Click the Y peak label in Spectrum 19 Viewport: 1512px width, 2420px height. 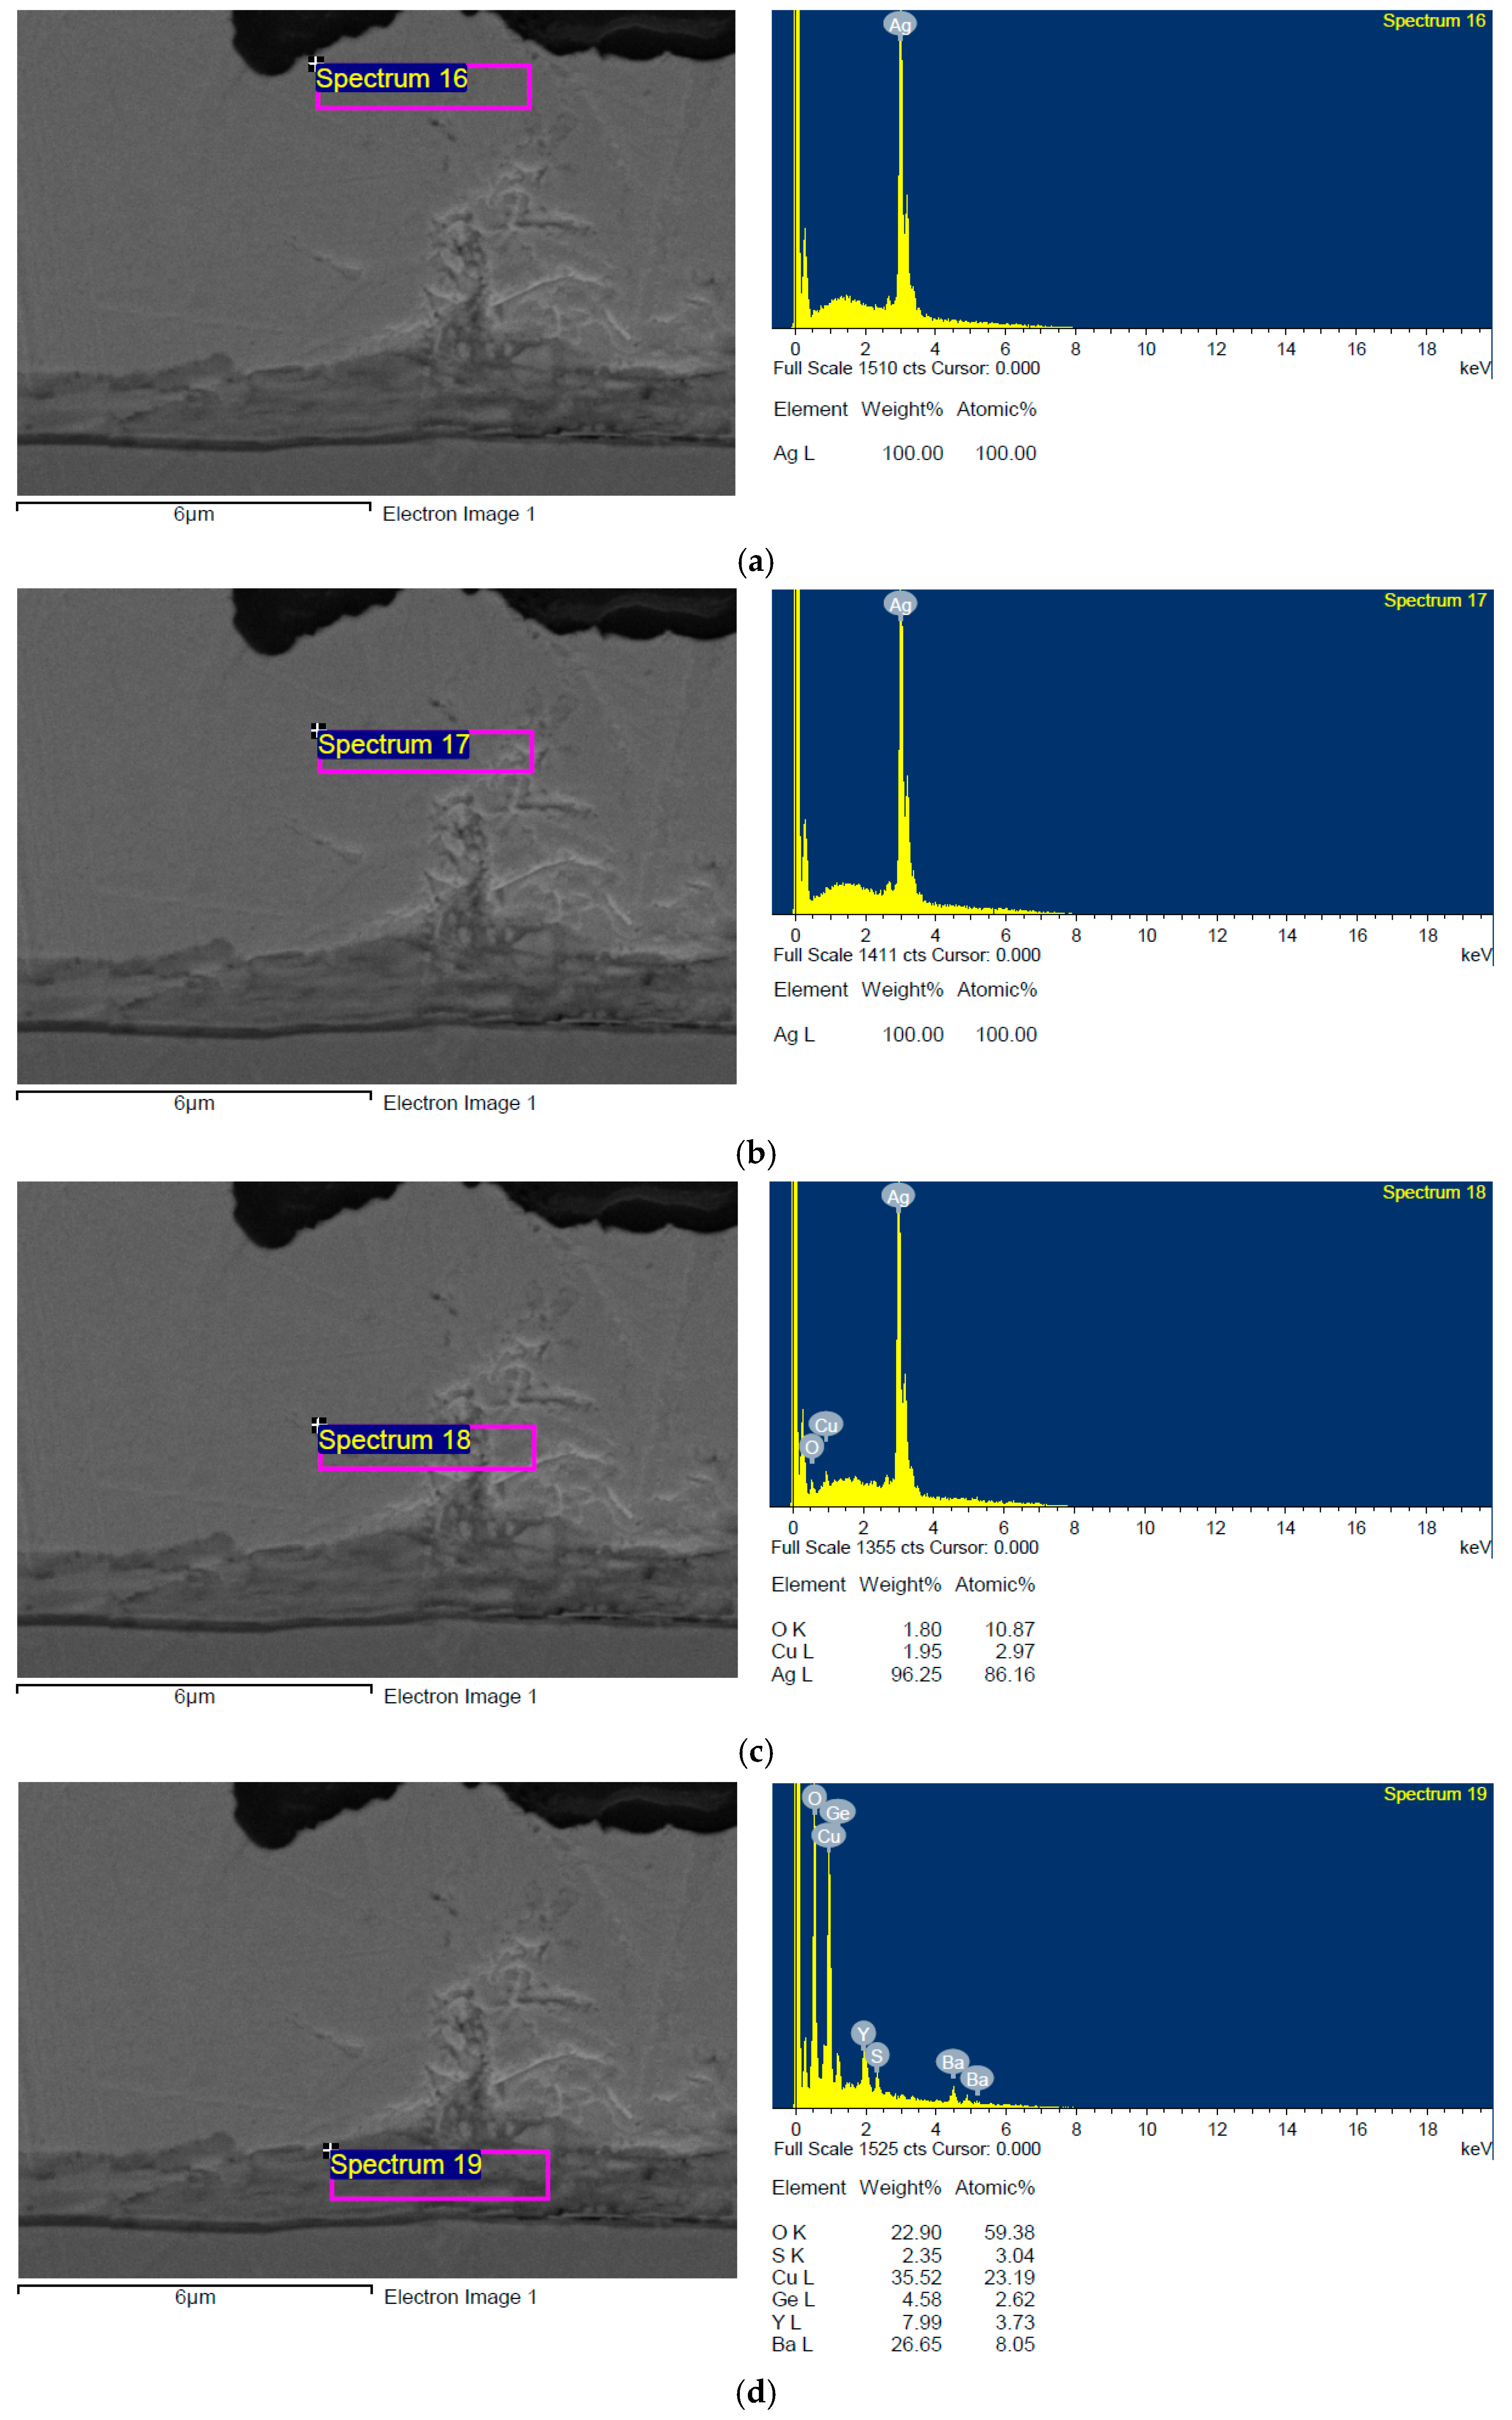(x=863, y=2033)
